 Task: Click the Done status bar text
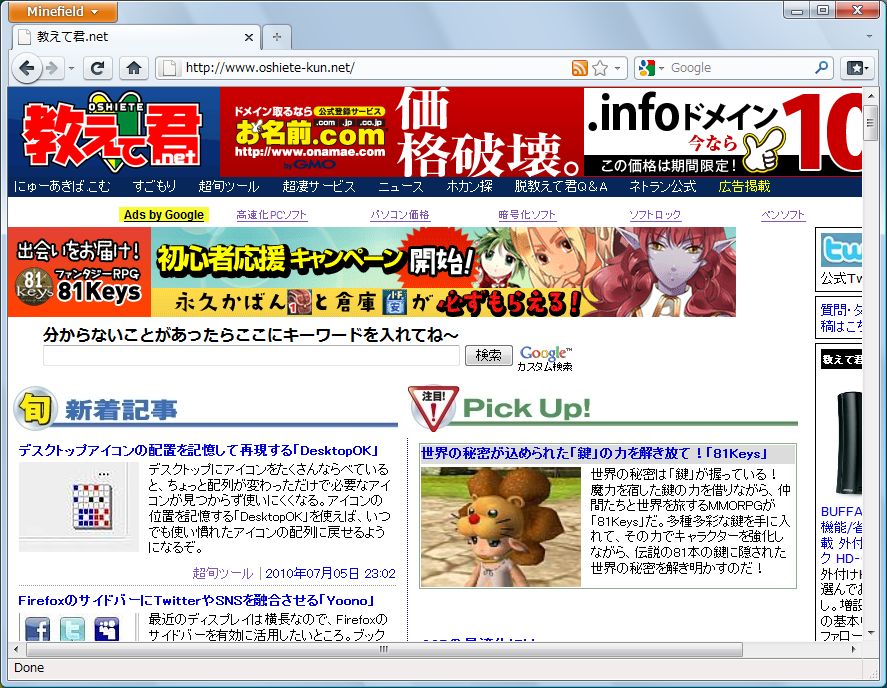[29, 668]
